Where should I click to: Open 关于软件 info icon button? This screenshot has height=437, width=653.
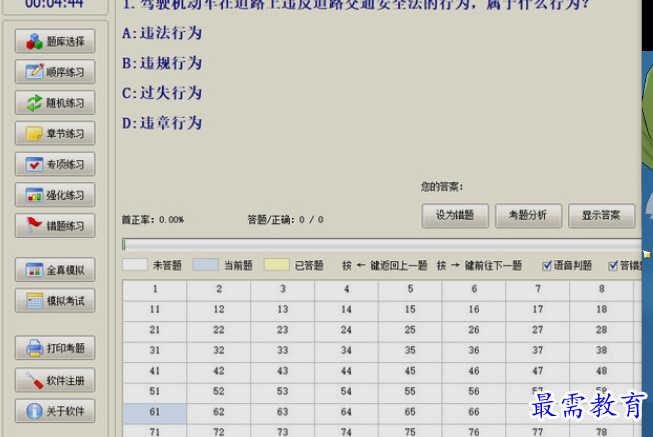(x=55, y=411)
